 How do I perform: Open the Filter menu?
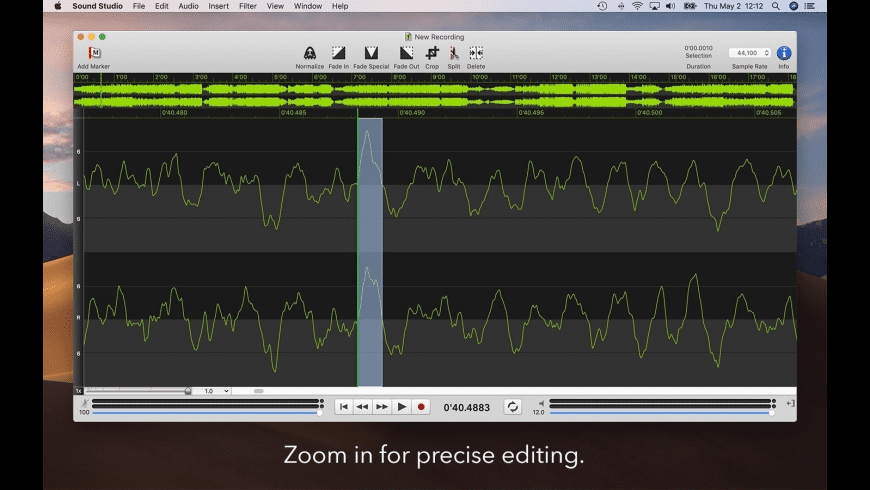247,6
